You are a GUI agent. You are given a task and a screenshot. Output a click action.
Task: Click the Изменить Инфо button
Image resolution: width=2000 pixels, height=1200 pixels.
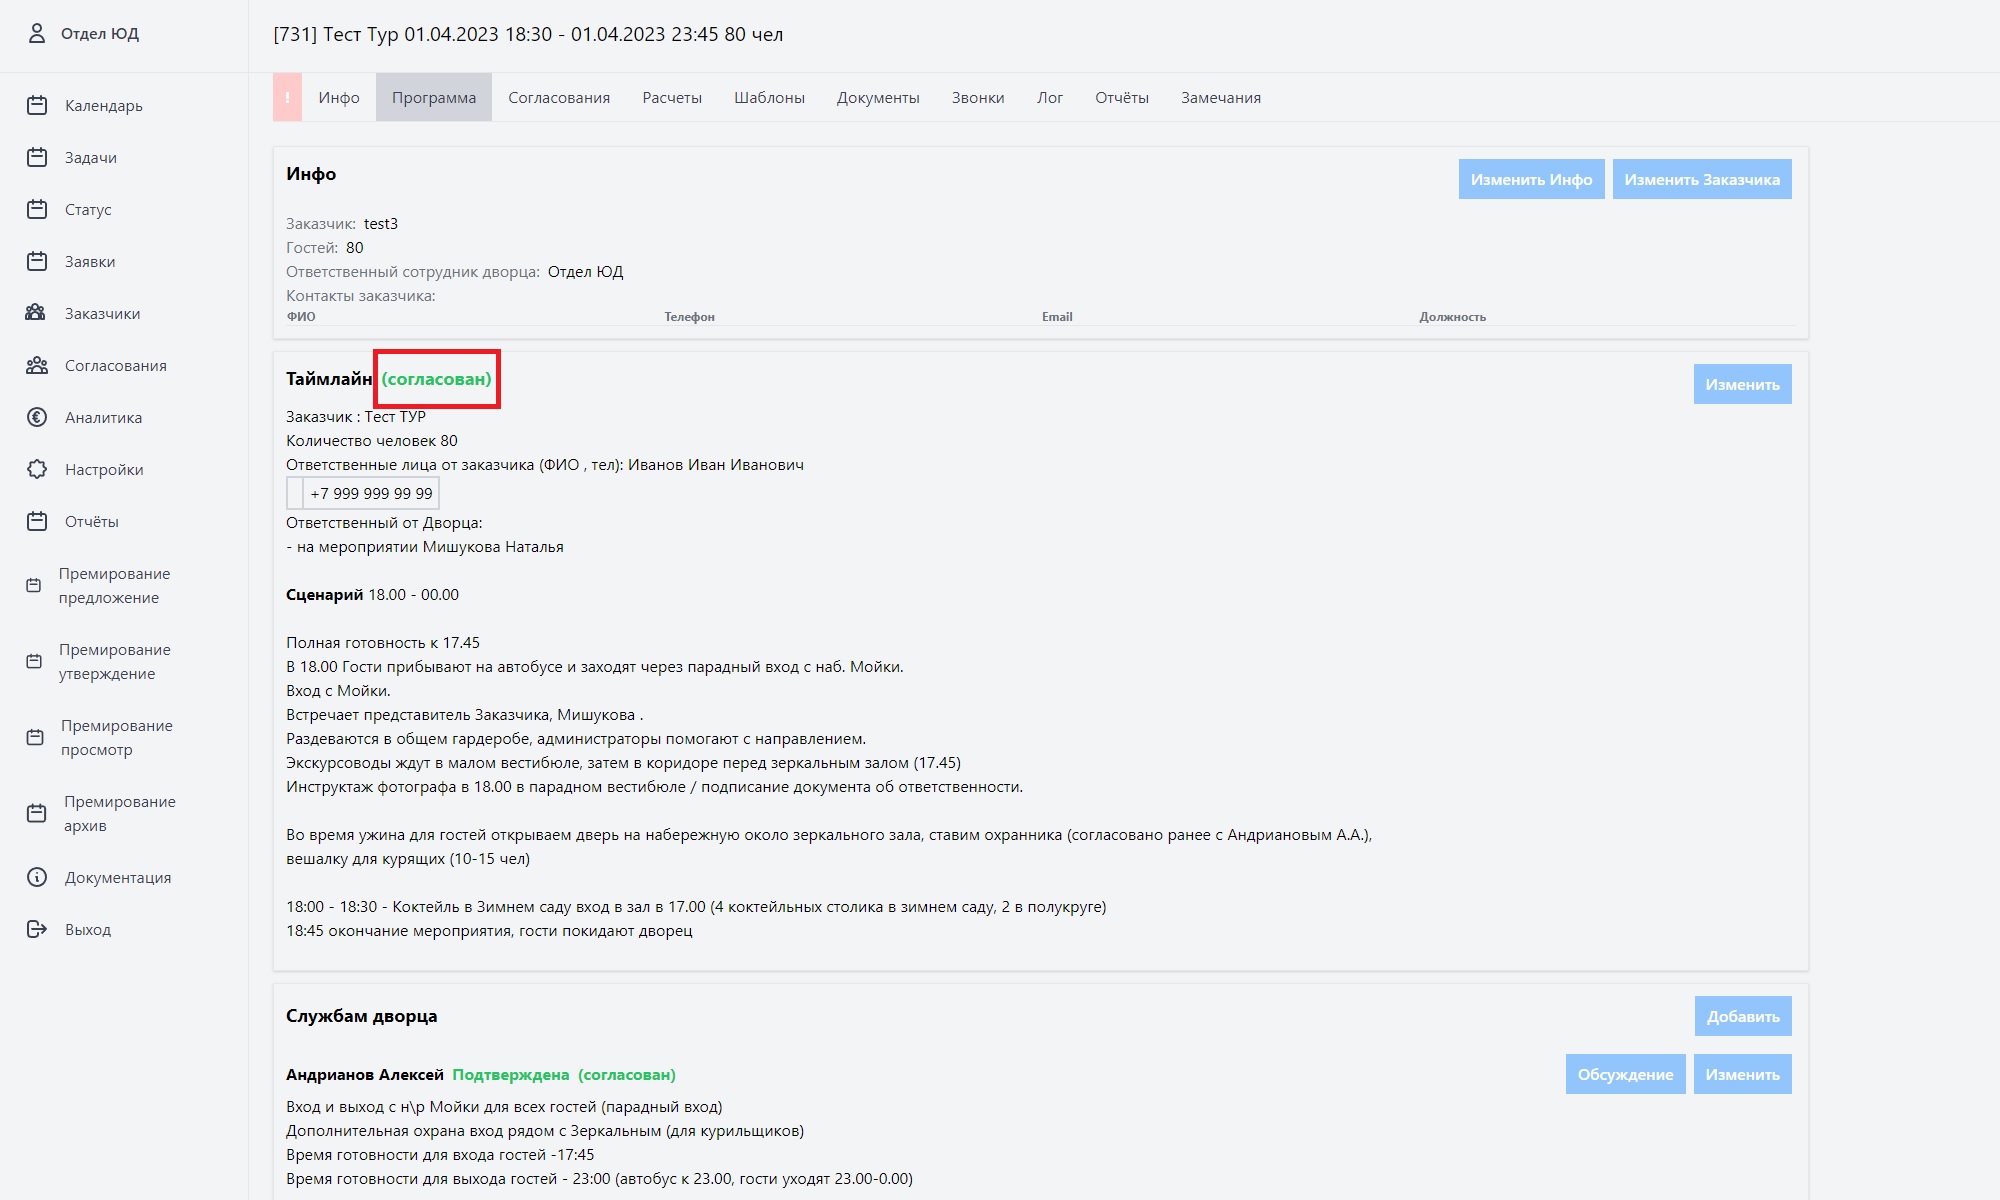pyautogui.click(x=1531, y=179)
